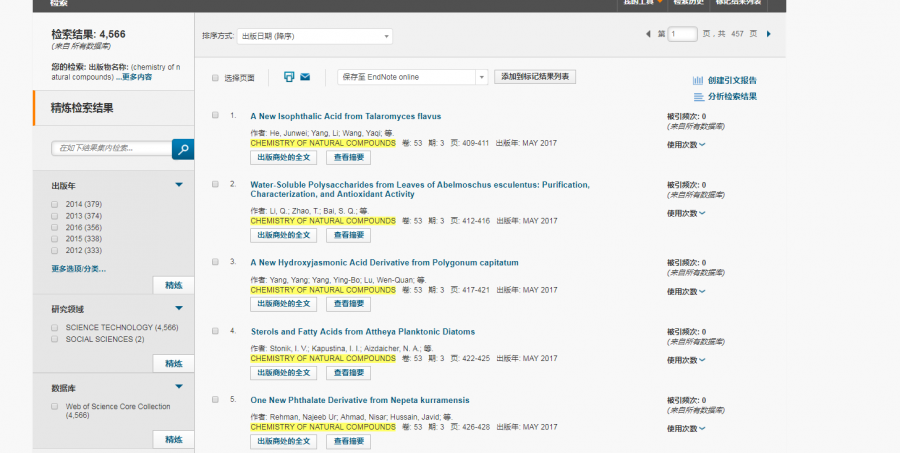Check publication year 2016 (356)
The image size is (900, 453).
tap(55, 227)
